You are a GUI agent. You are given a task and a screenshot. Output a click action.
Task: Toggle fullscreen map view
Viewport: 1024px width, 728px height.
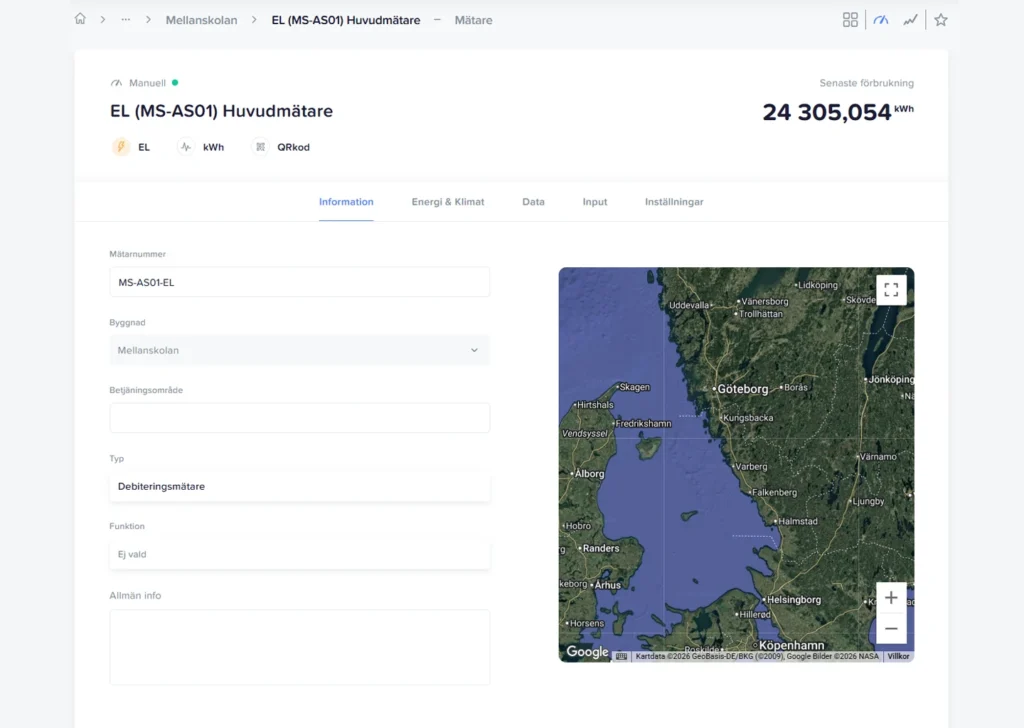(891, 290)
